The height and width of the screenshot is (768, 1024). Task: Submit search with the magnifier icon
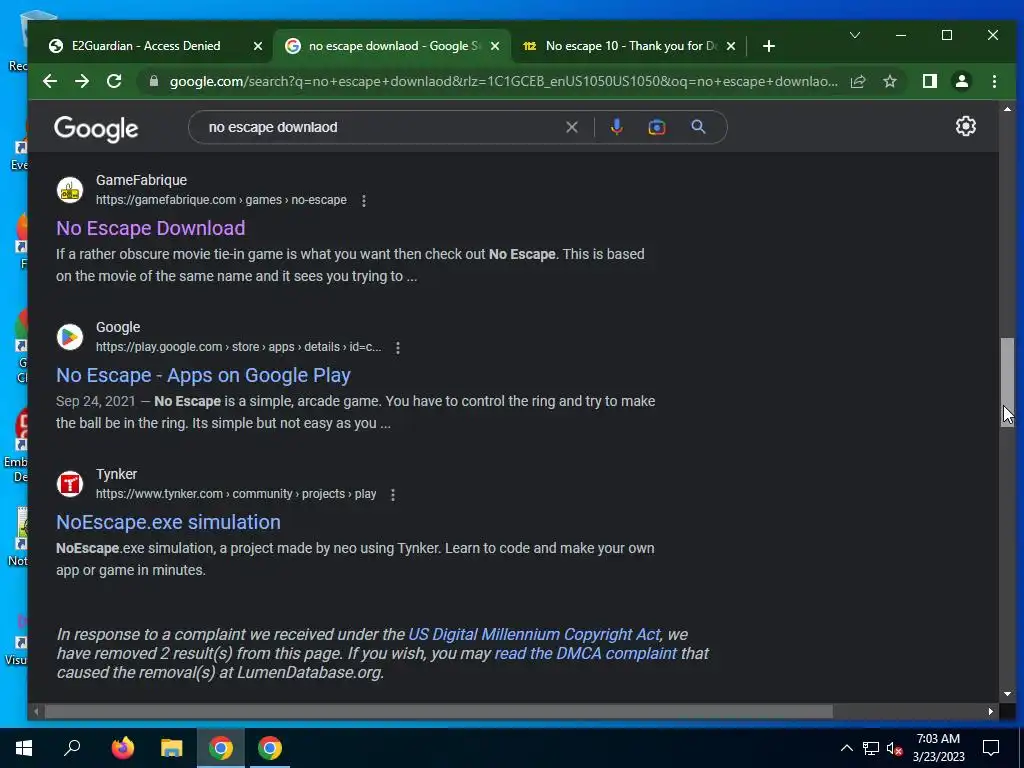click(698, 127)
